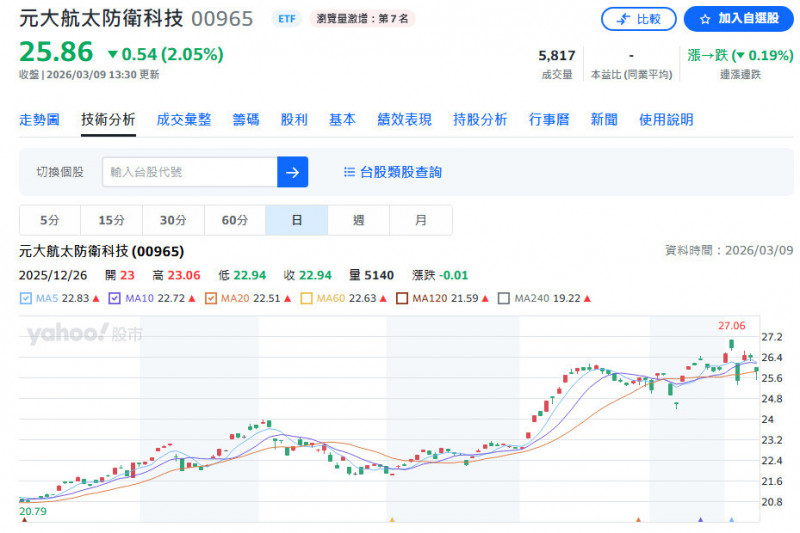Click the 資料時間：2026/03/09 text
Image resolution: width=800 pixels, height=533 pixels.
coord(729,250)
